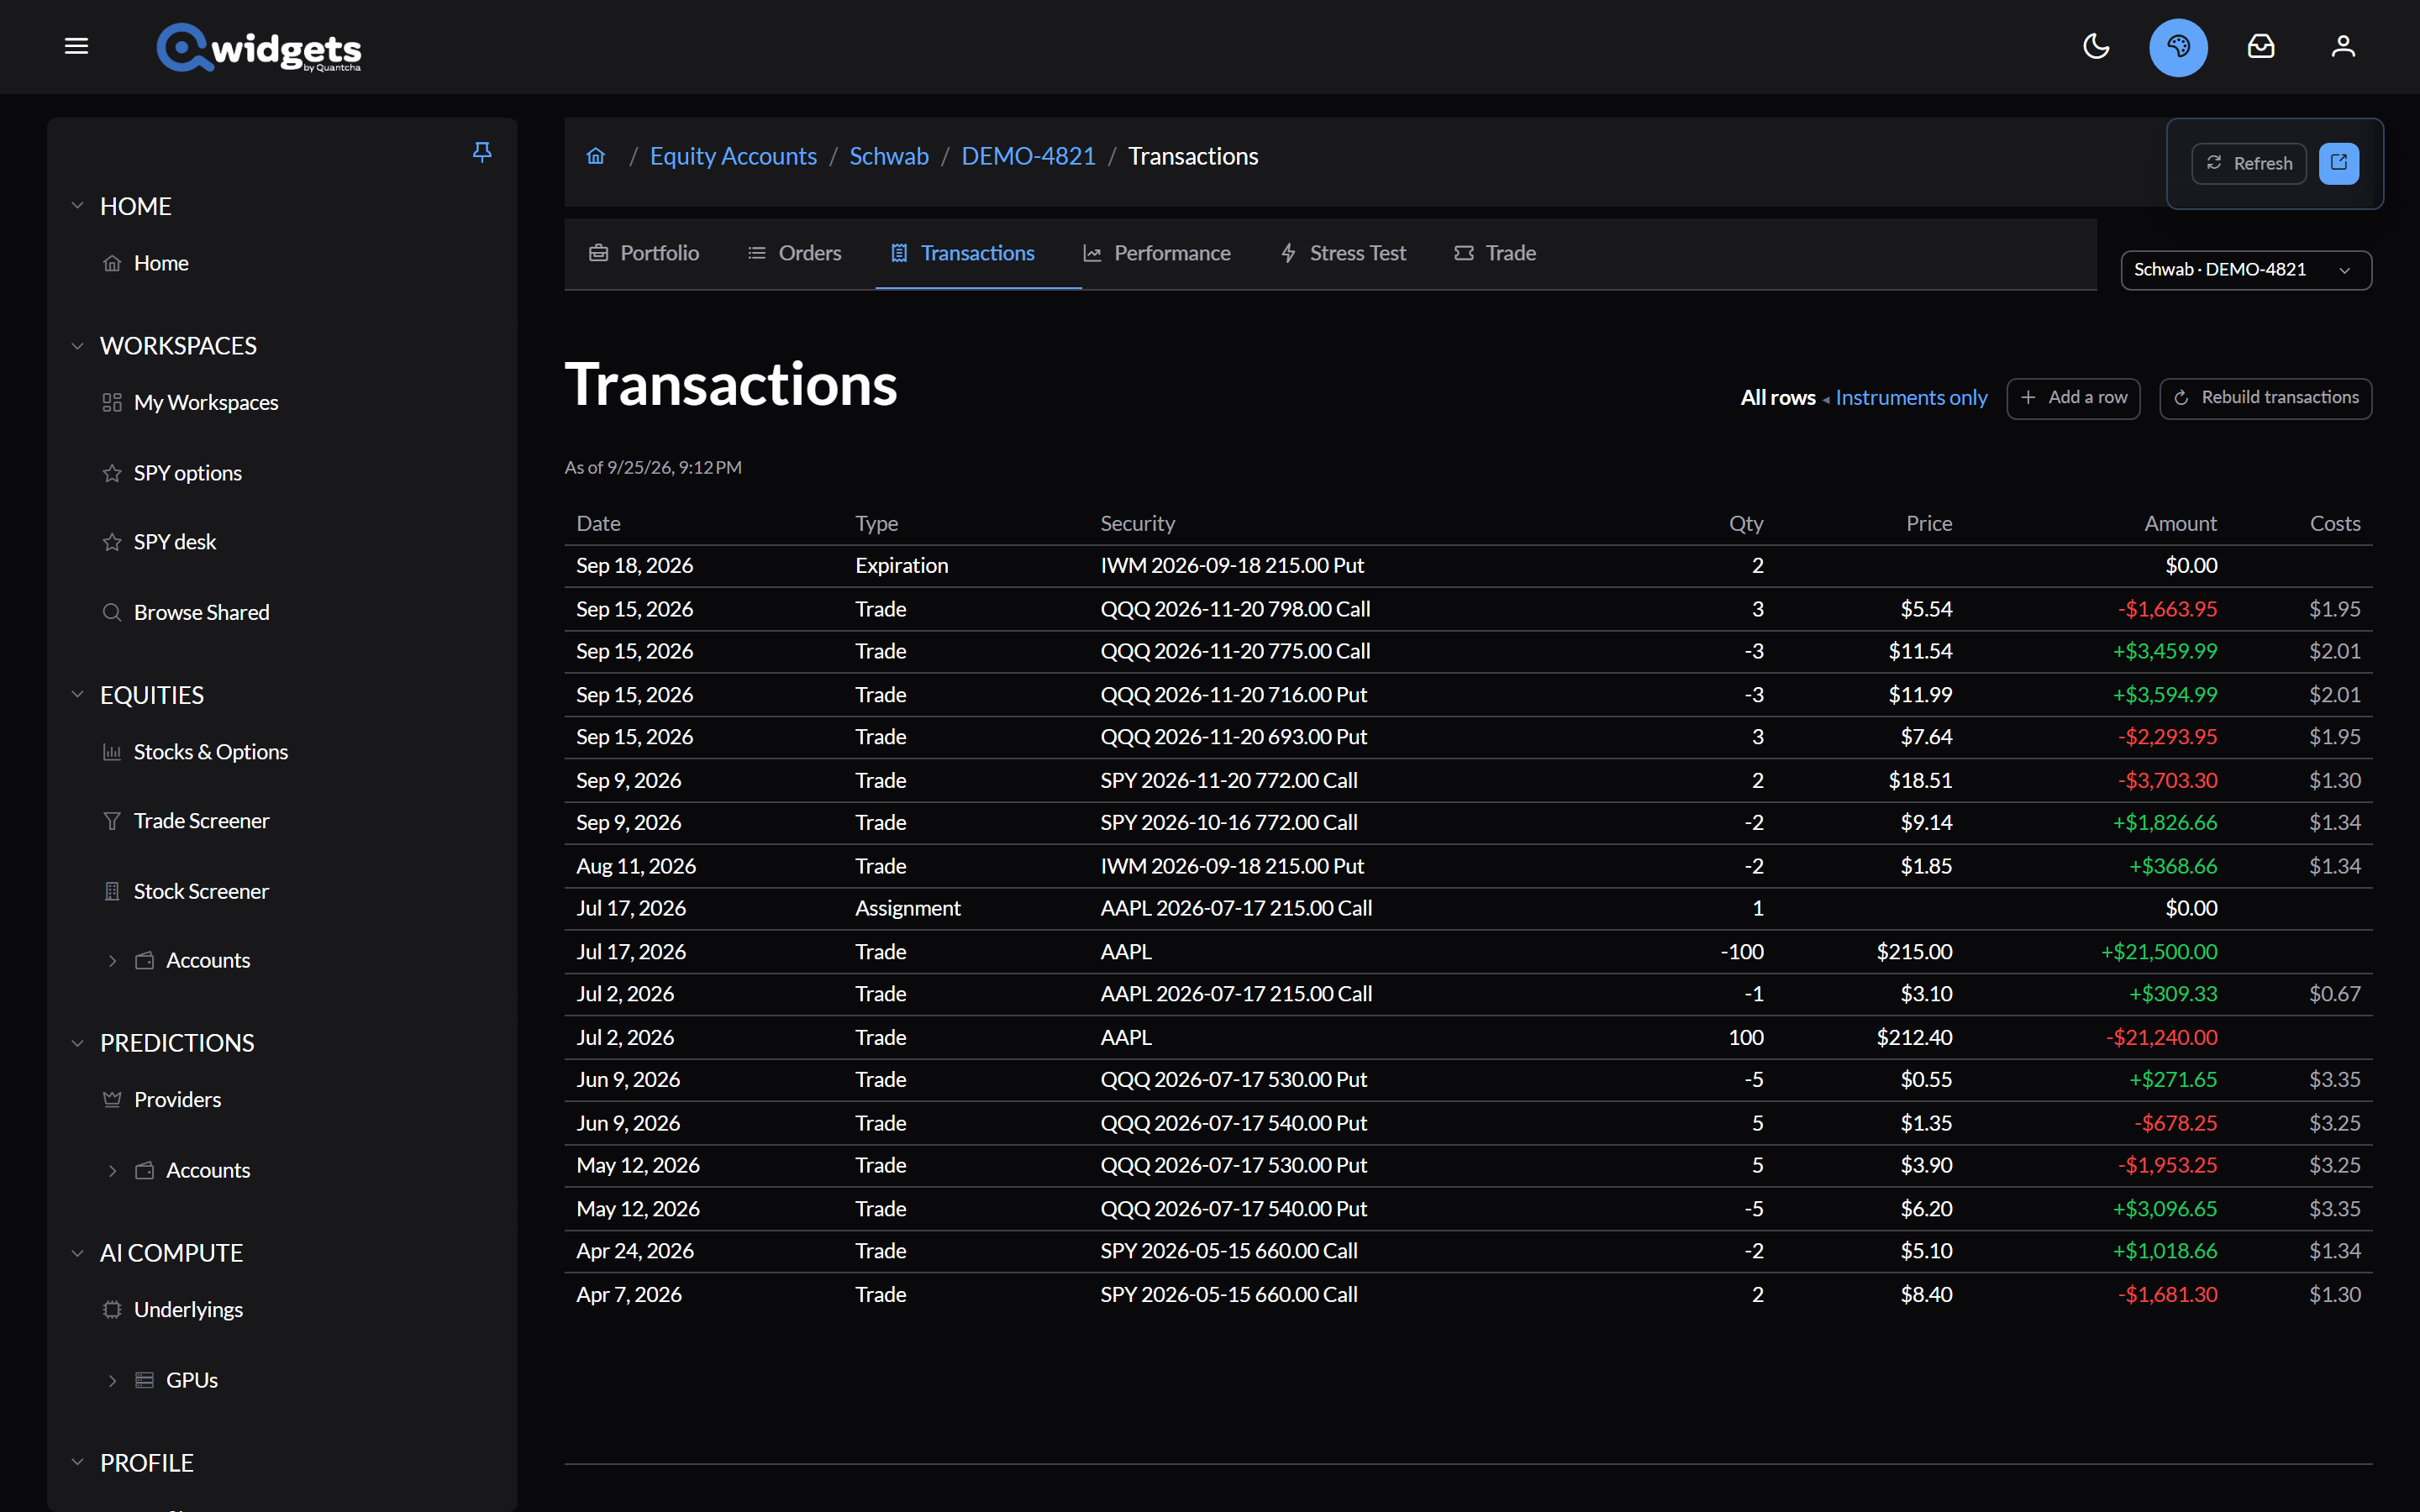Select the IWM Expiration row security
The height and width of the screenshot is (1512, 2420).
click(1232, 566)
